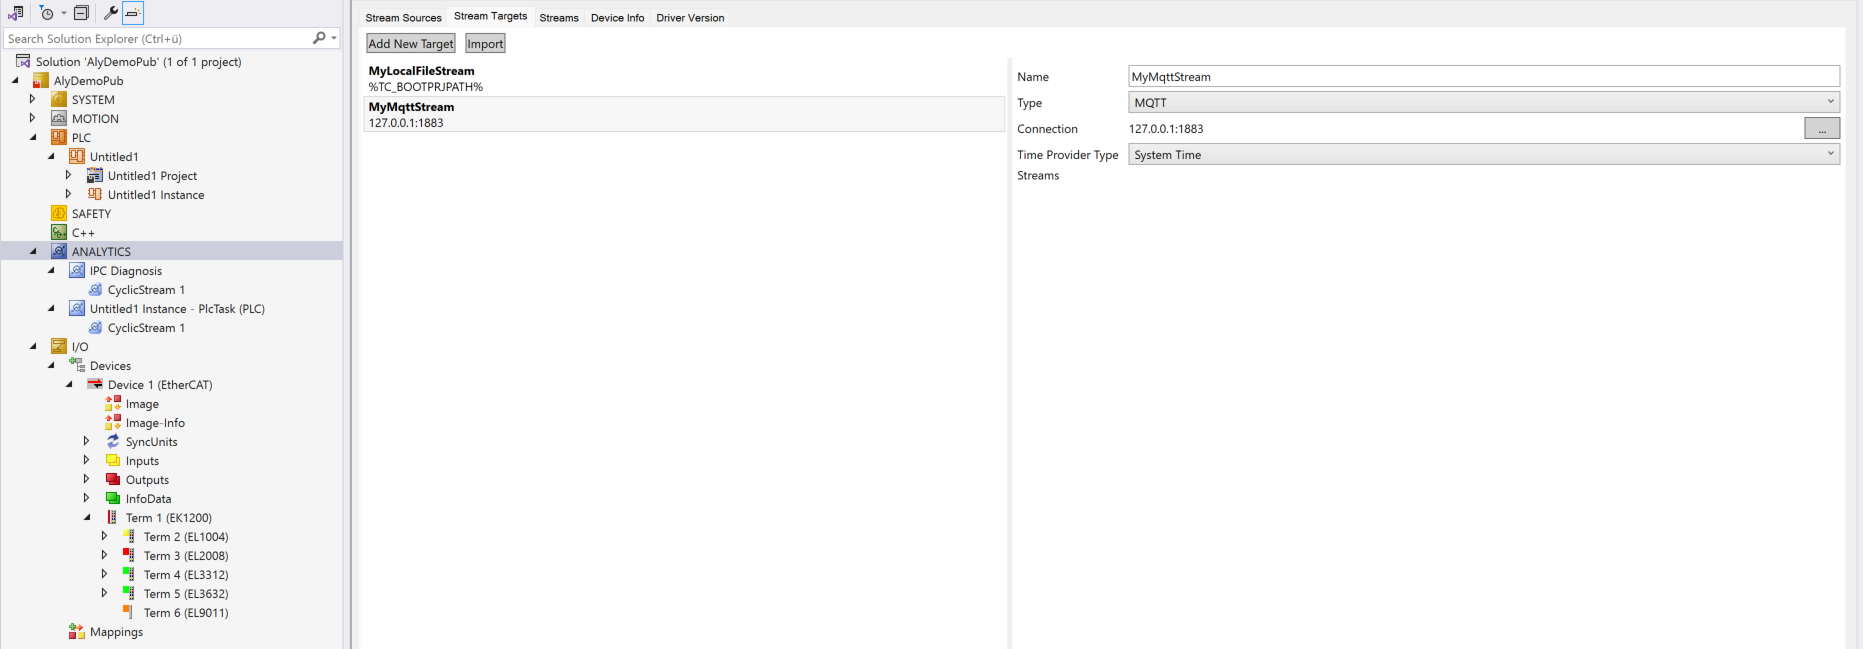Click the Term 6 (EL9011) terminal icon
Image resolution: width=1863 pixels, height=649 pixels.
tap(128, 612)
